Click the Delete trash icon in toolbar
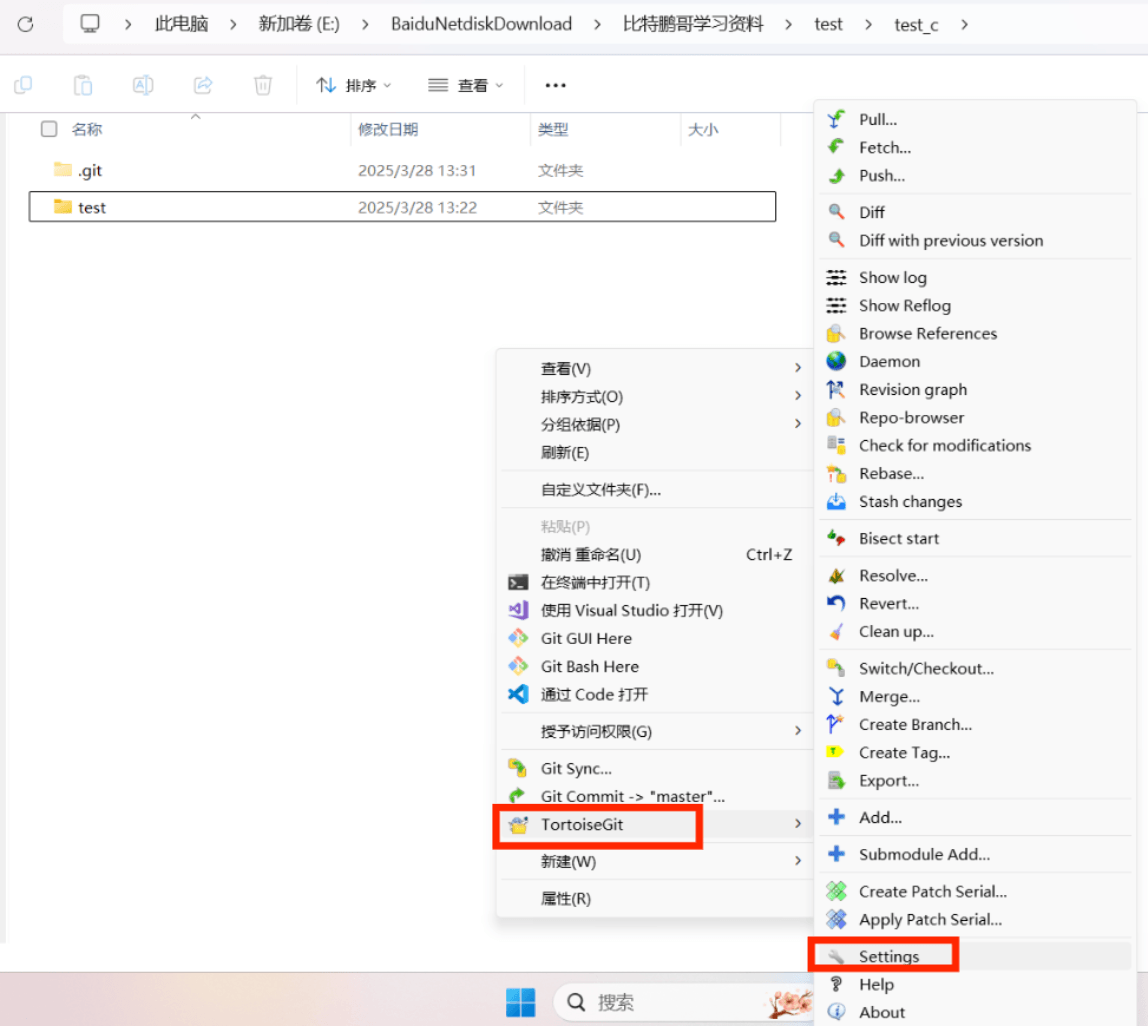 (263, 85)
